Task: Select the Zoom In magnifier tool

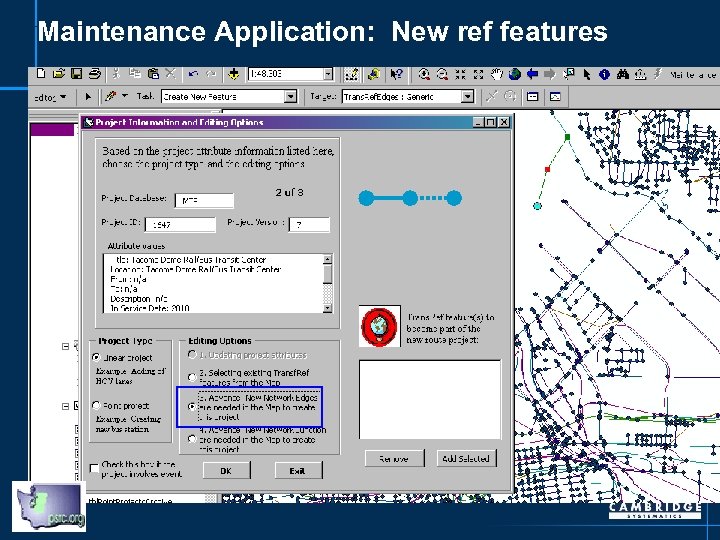Action: 424,74
